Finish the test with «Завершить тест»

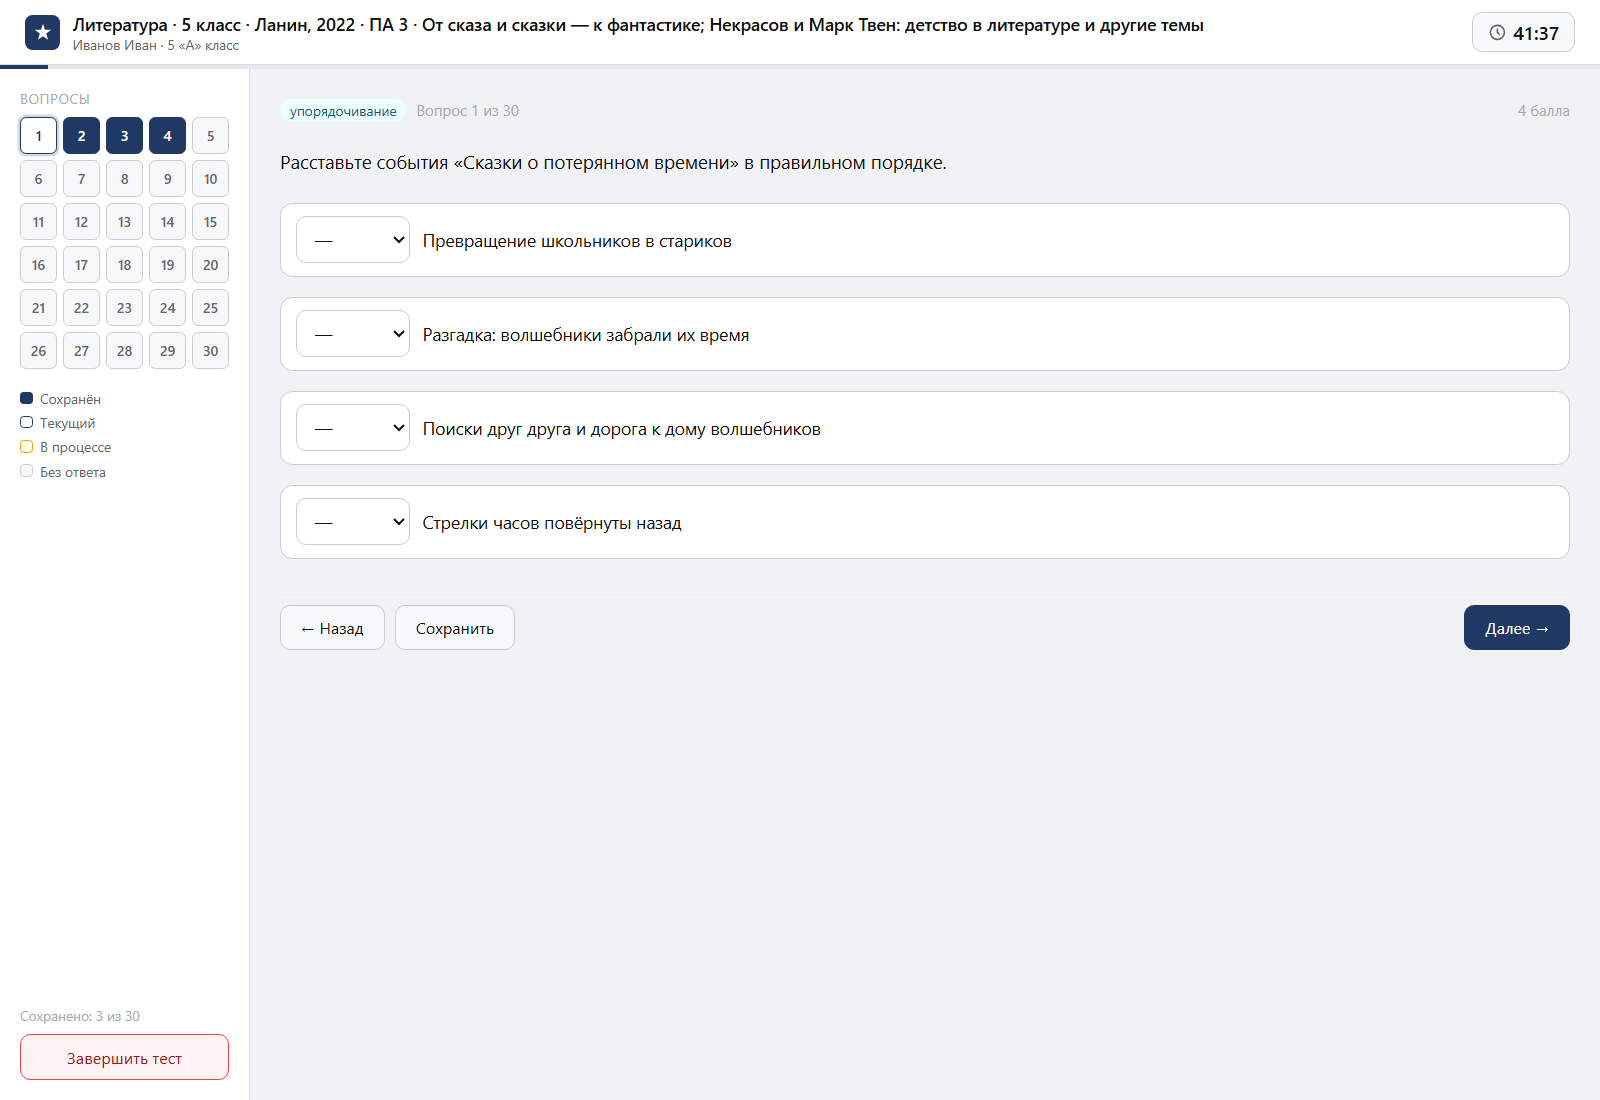[x=124, y=1058]
